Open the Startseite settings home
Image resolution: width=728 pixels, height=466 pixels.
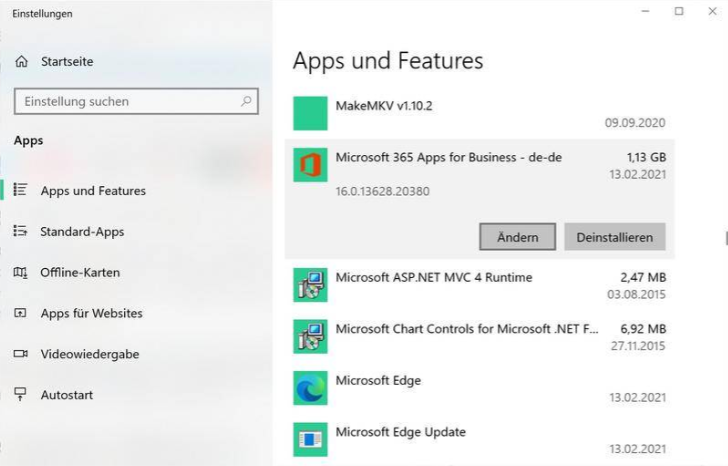[x=67, y=61]
